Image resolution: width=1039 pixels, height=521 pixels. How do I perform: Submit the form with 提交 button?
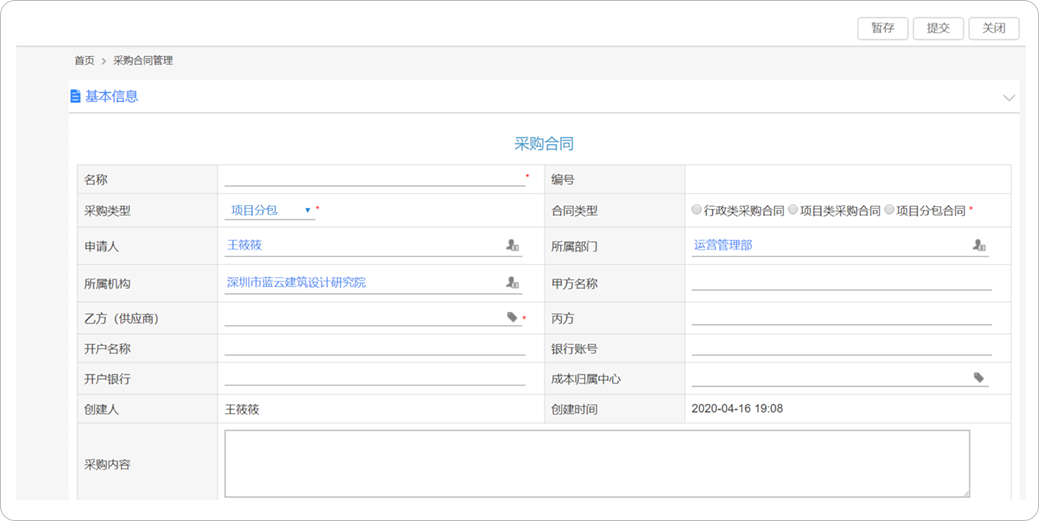(938, 28)
